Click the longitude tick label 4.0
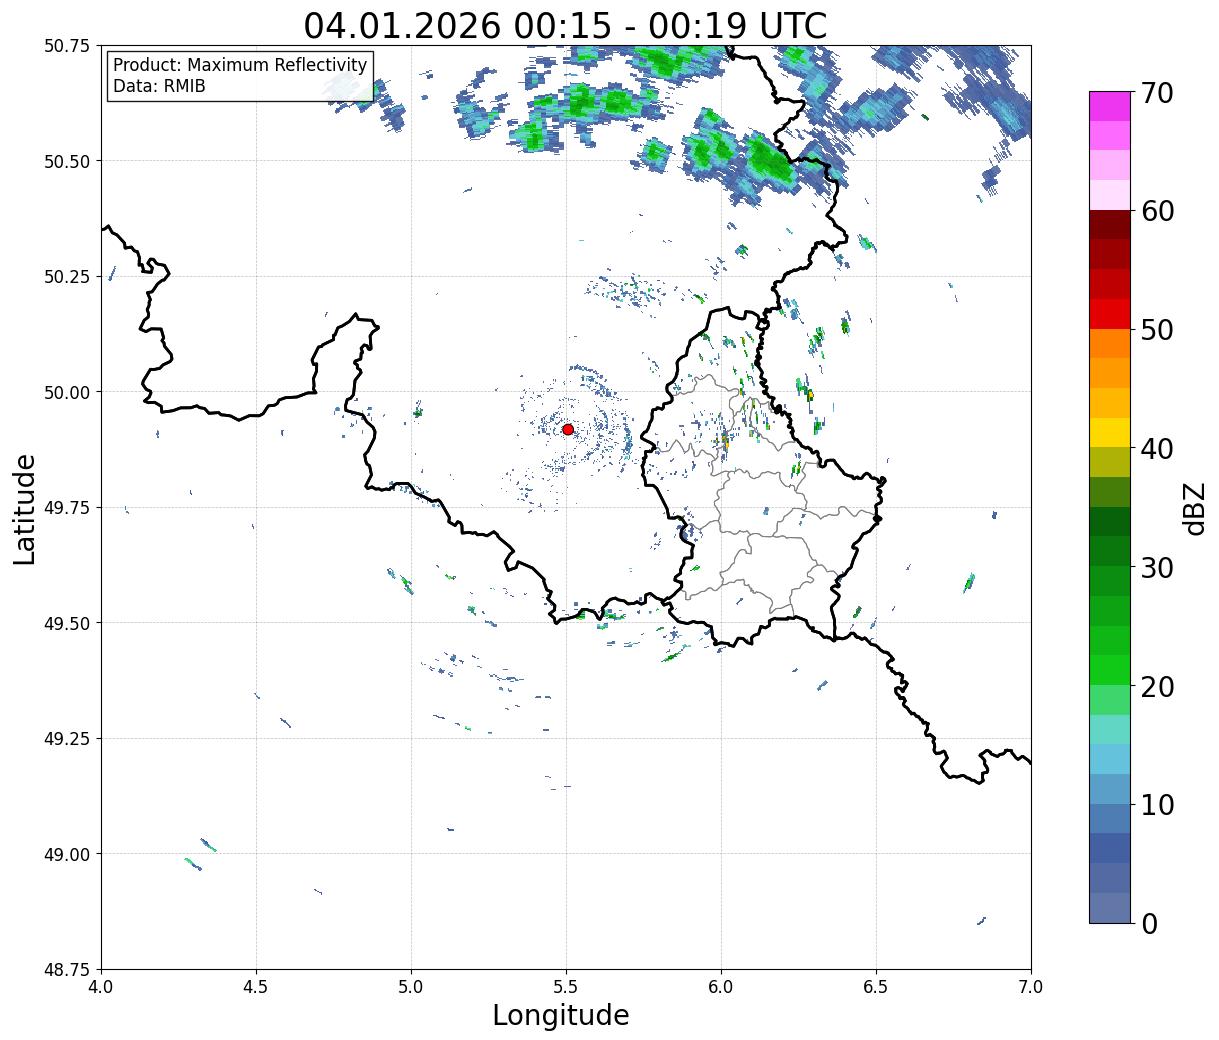Image resolution: width=1219 pixels, height=1040 pixels. click(101, 987)
